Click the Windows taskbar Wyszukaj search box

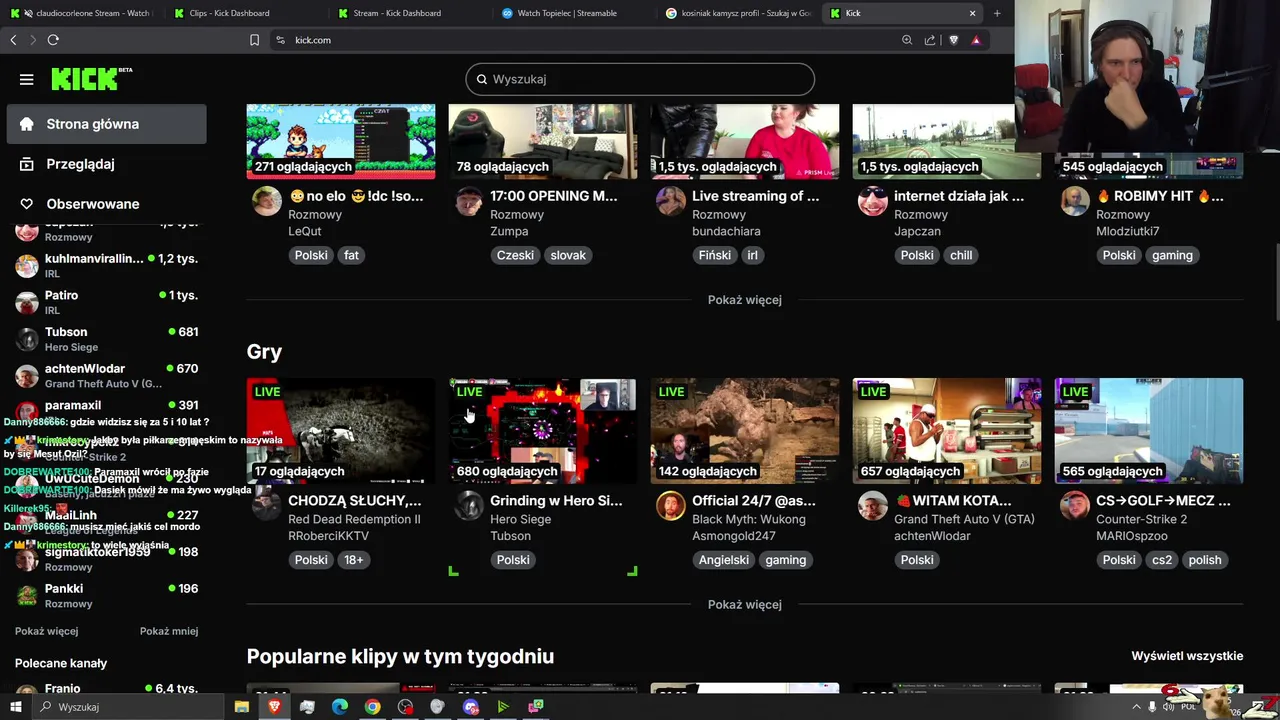[130, 707]
